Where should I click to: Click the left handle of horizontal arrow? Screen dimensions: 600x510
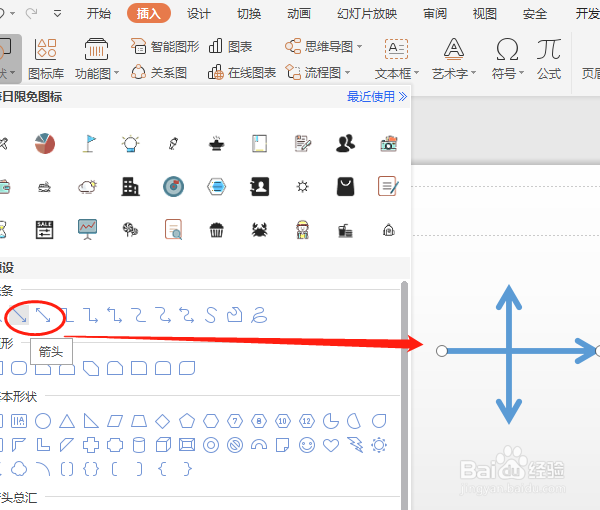click(442, 351)
